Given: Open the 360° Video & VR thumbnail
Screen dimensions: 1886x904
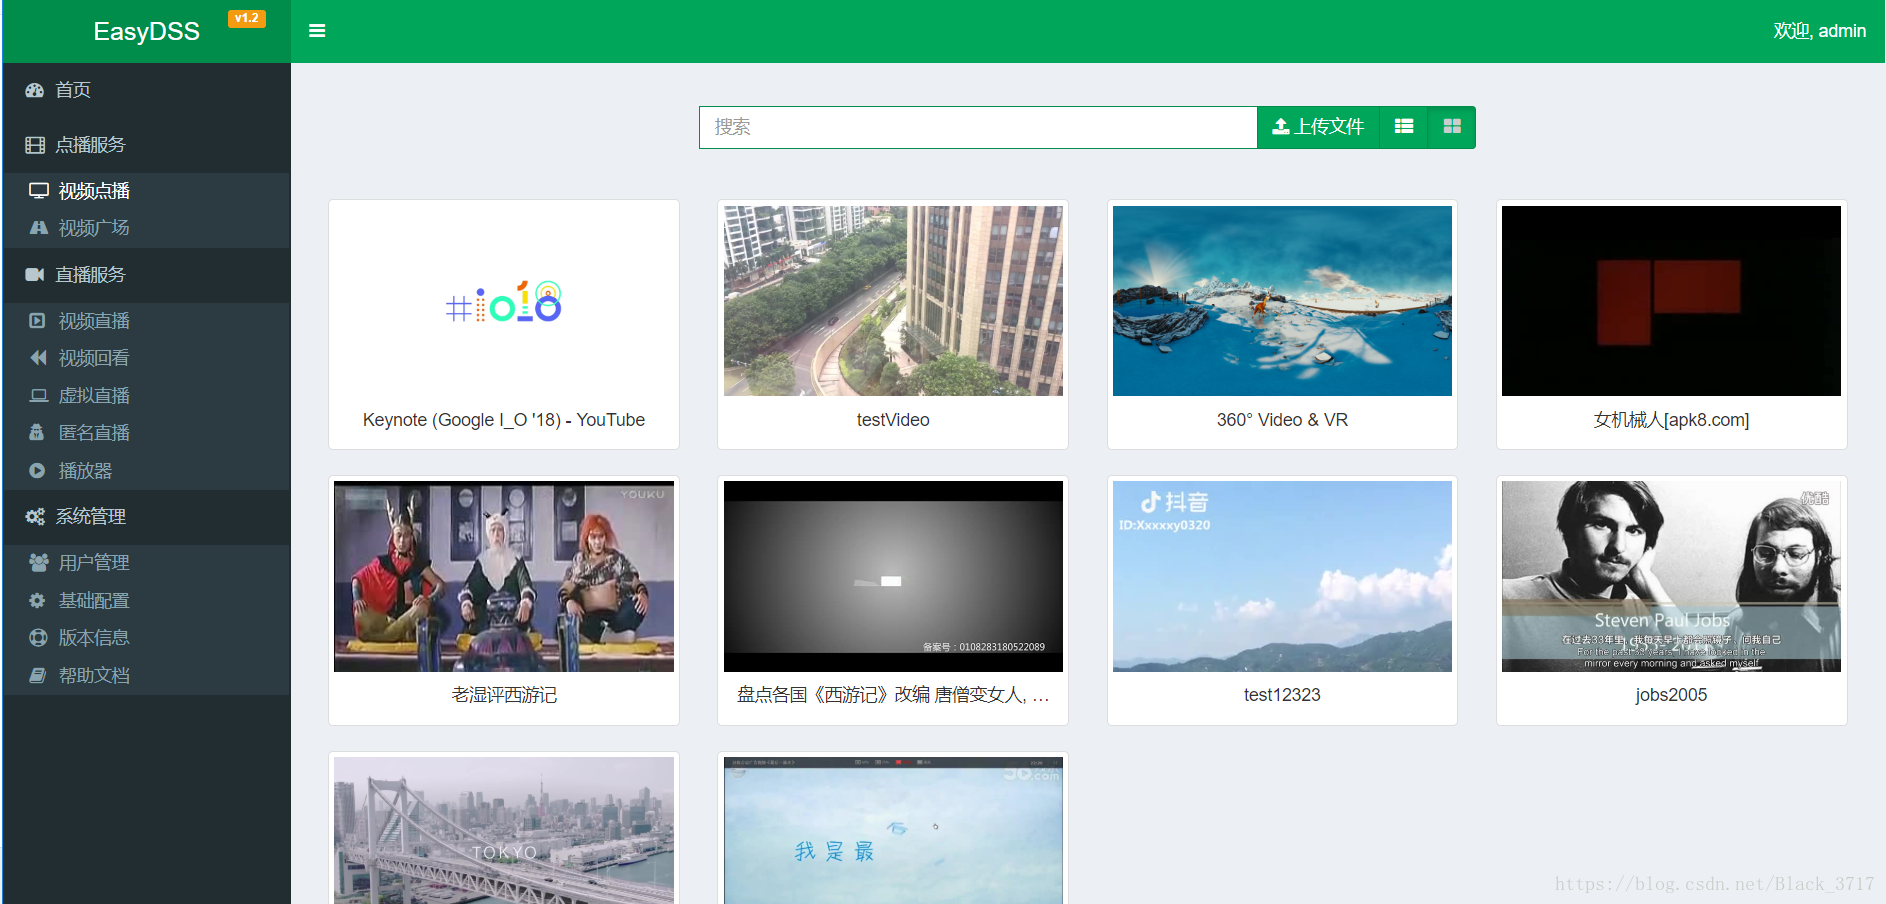Looking at the screenshot, I should point(1282,301).
